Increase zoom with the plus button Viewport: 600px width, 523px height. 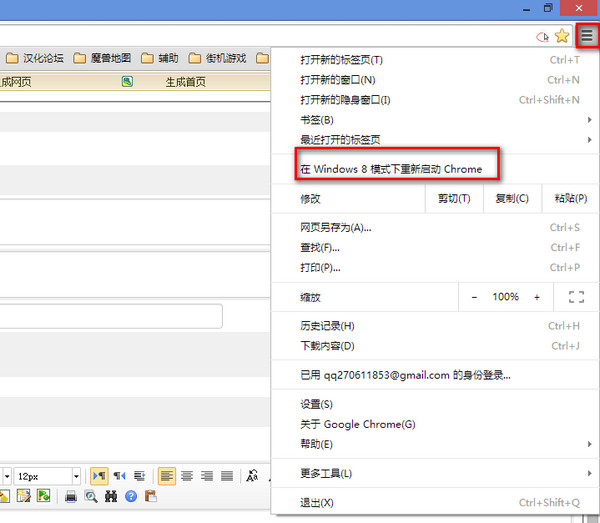click(x=537, y=297)
